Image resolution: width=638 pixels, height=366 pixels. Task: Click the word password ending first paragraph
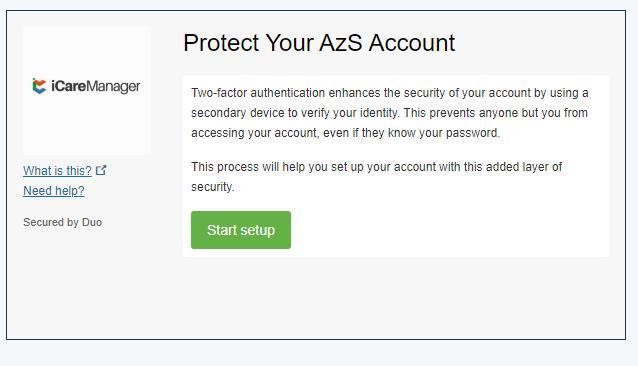pyautogui.click(x=472, y=133)
